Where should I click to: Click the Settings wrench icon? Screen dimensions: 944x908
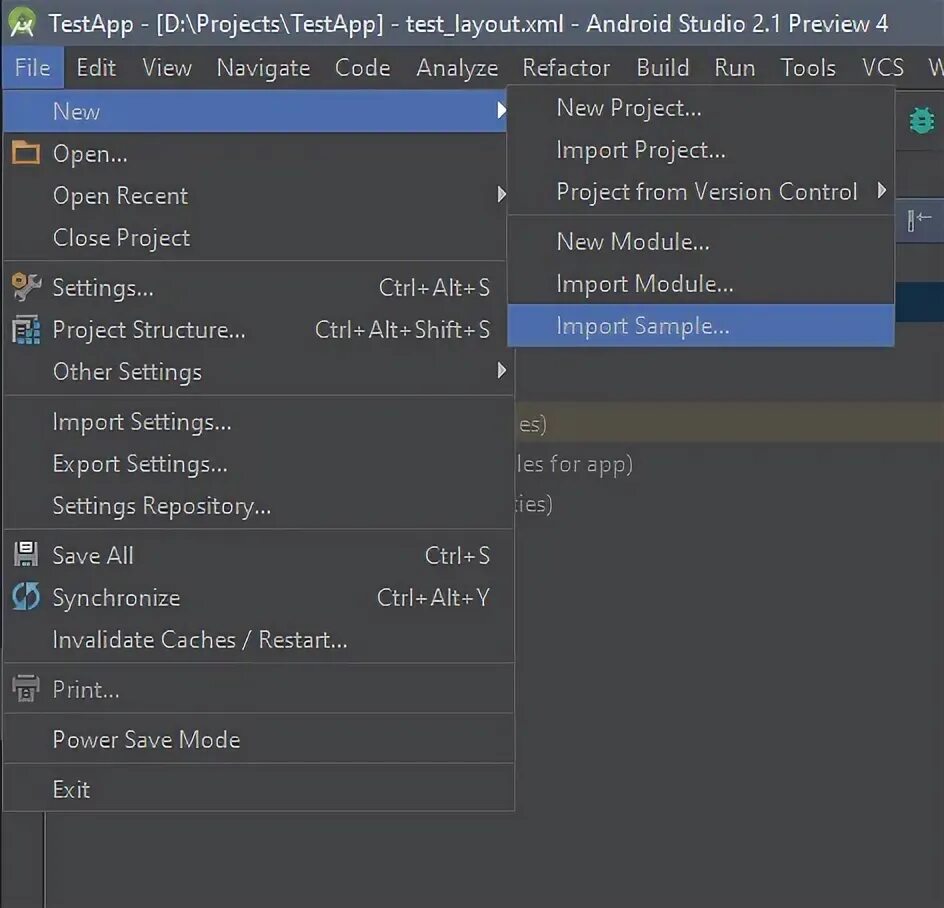point(25,287)
